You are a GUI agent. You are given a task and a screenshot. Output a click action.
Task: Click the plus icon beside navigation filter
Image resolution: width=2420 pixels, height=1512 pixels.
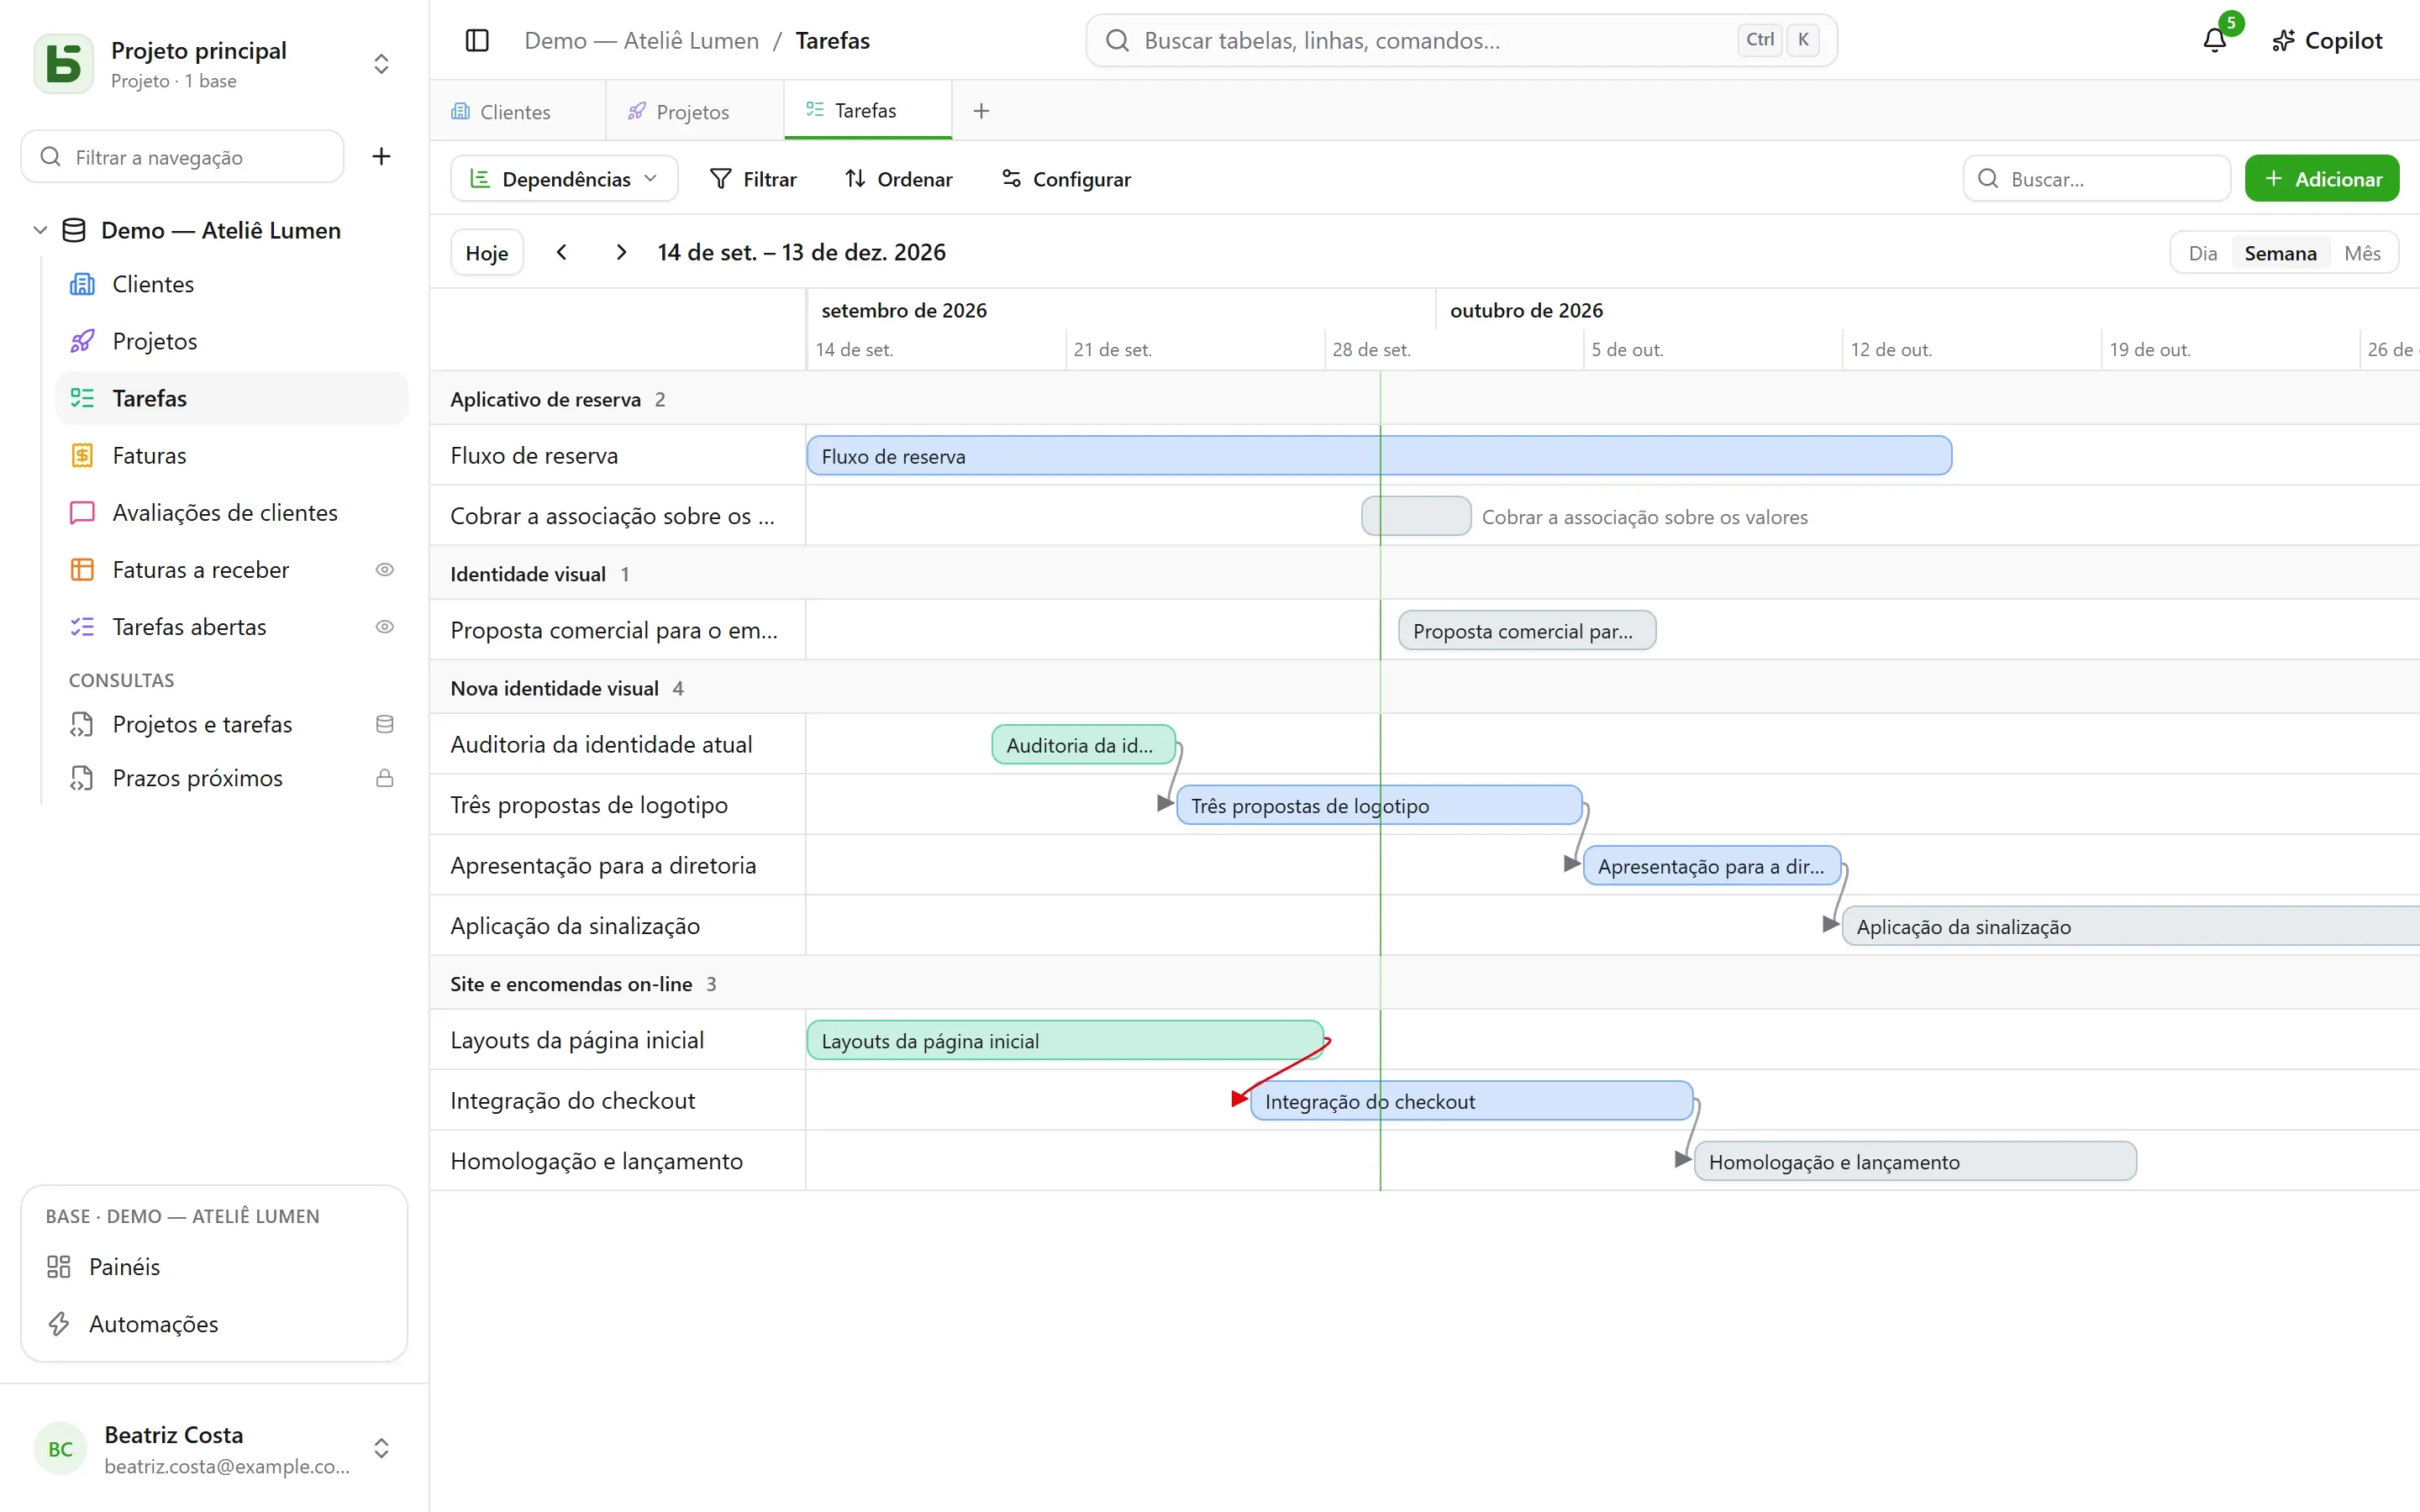(381, 157)
